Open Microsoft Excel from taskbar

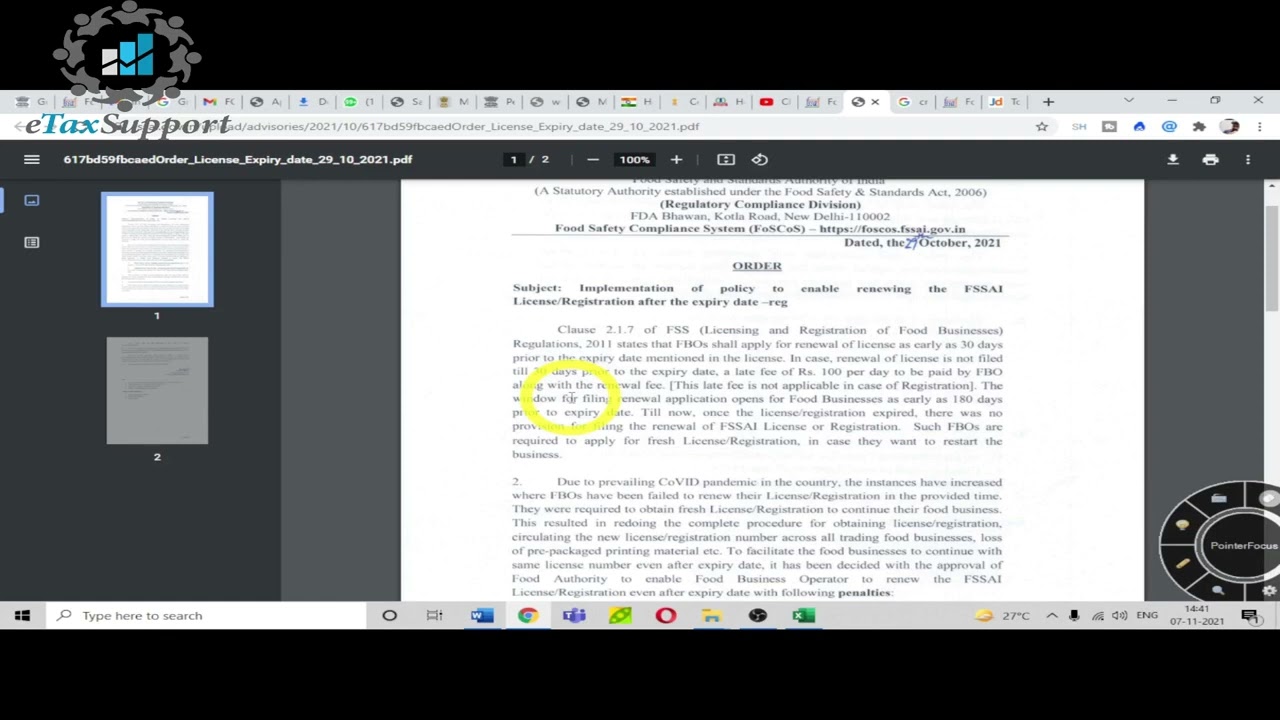pyautogui.click(x=804, y=615)
